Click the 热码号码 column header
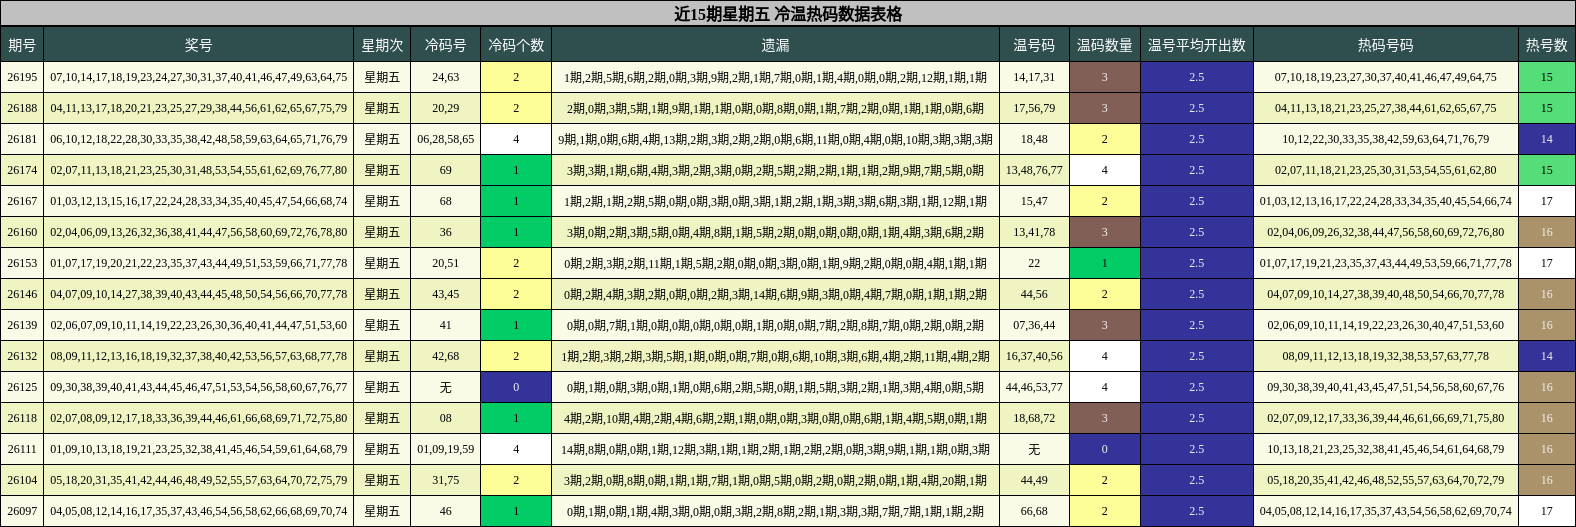The height and width of the screenshot is (527, 1576). click(x=1386, y=45)
